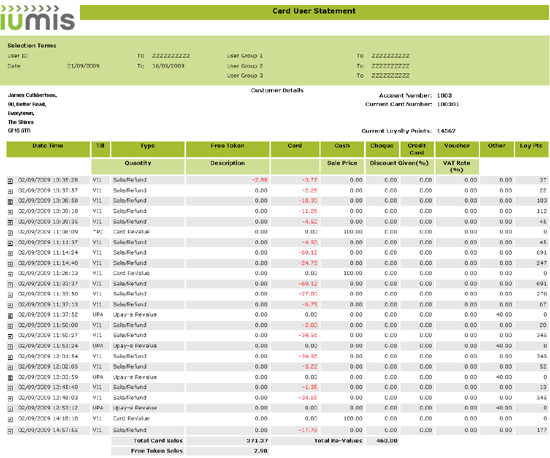
Task: Click the iumis logo
Action: pos(37,18)
